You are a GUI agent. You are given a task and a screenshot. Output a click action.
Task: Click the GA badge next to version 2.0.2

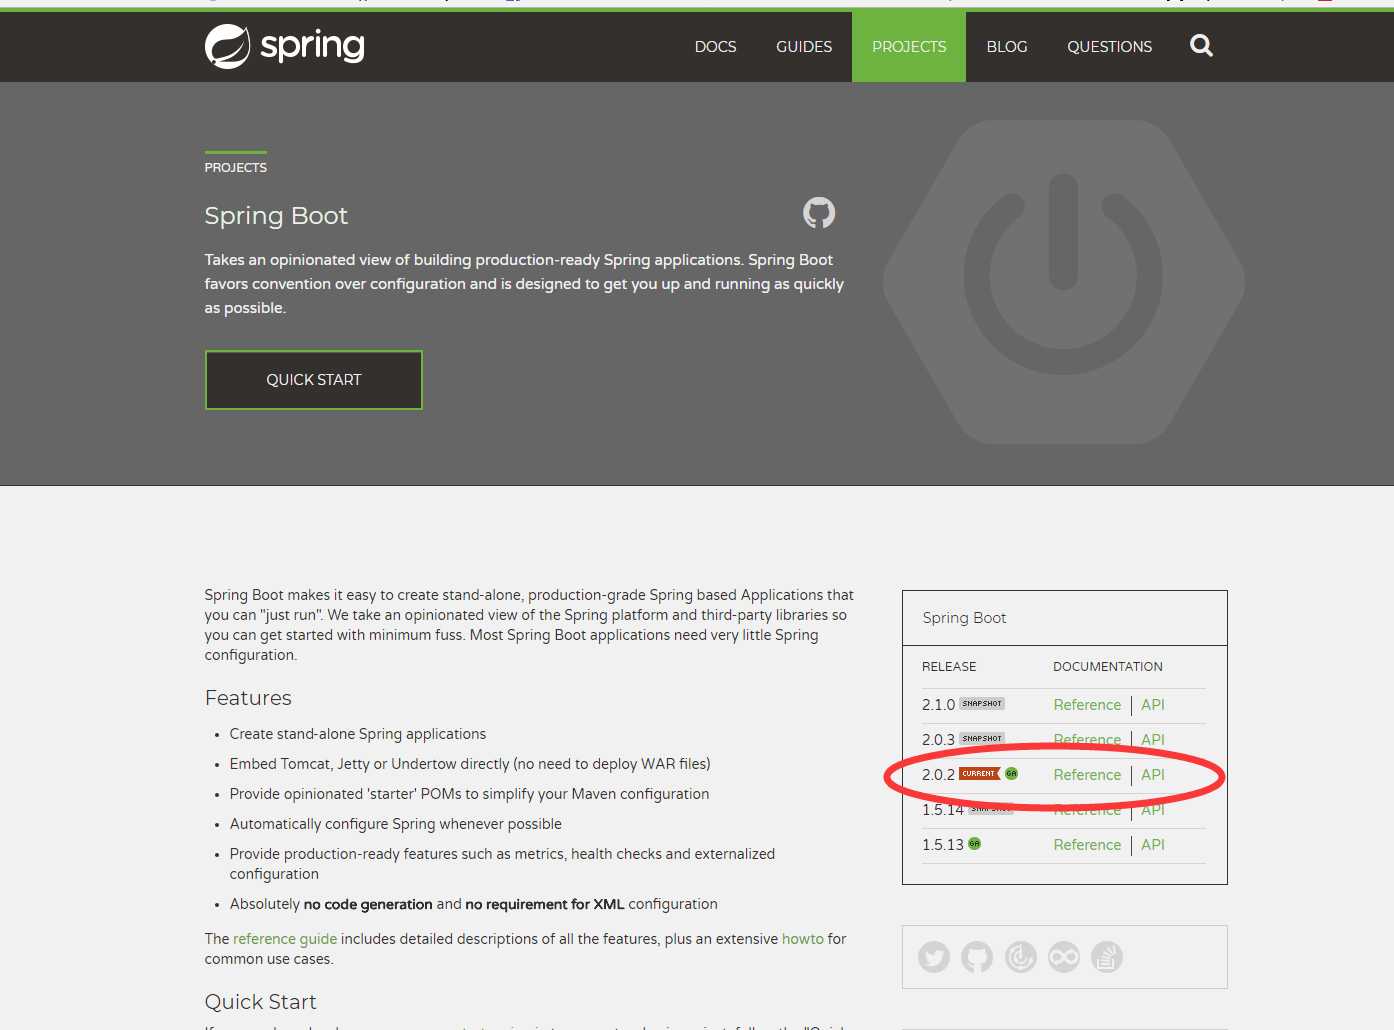point(1011,774)
